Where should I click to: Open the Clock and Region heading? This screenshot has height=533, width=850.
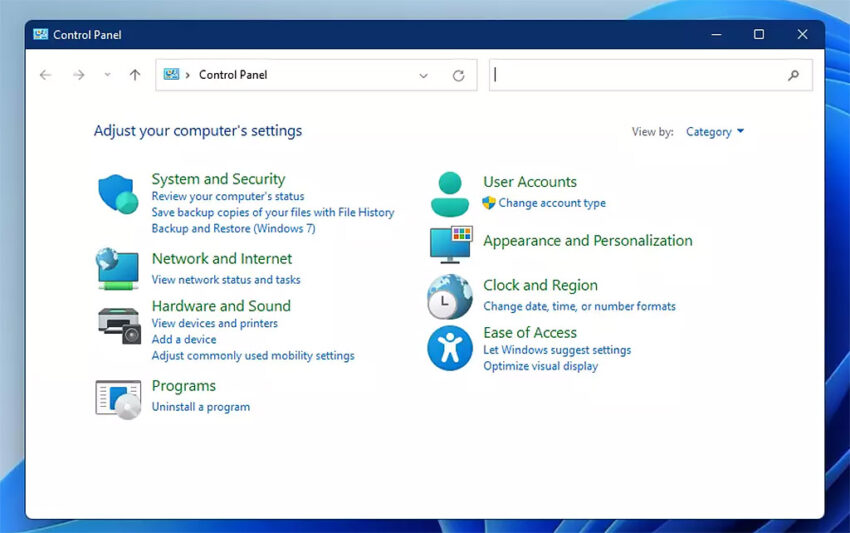click(x=540, y=285)
